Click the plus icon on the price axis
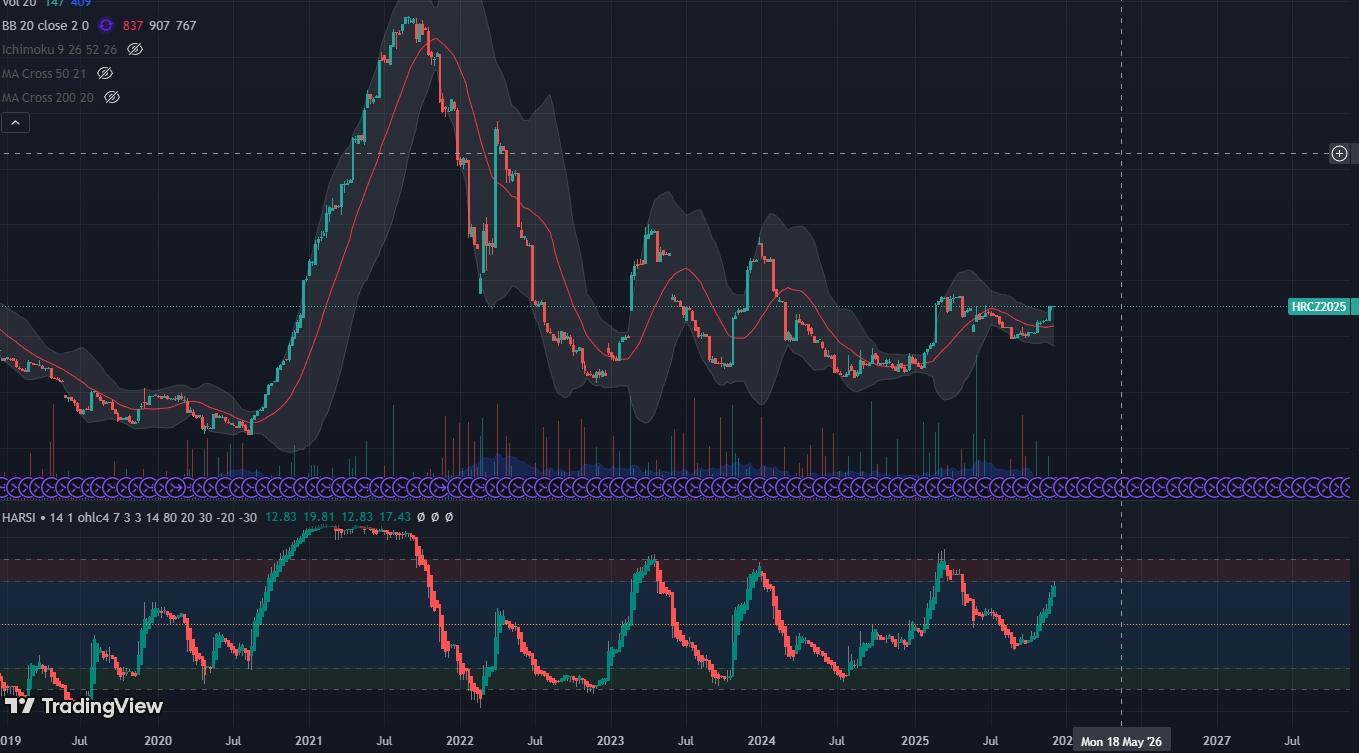This screenshot has height=753, width=1359. coord(1339,153)
